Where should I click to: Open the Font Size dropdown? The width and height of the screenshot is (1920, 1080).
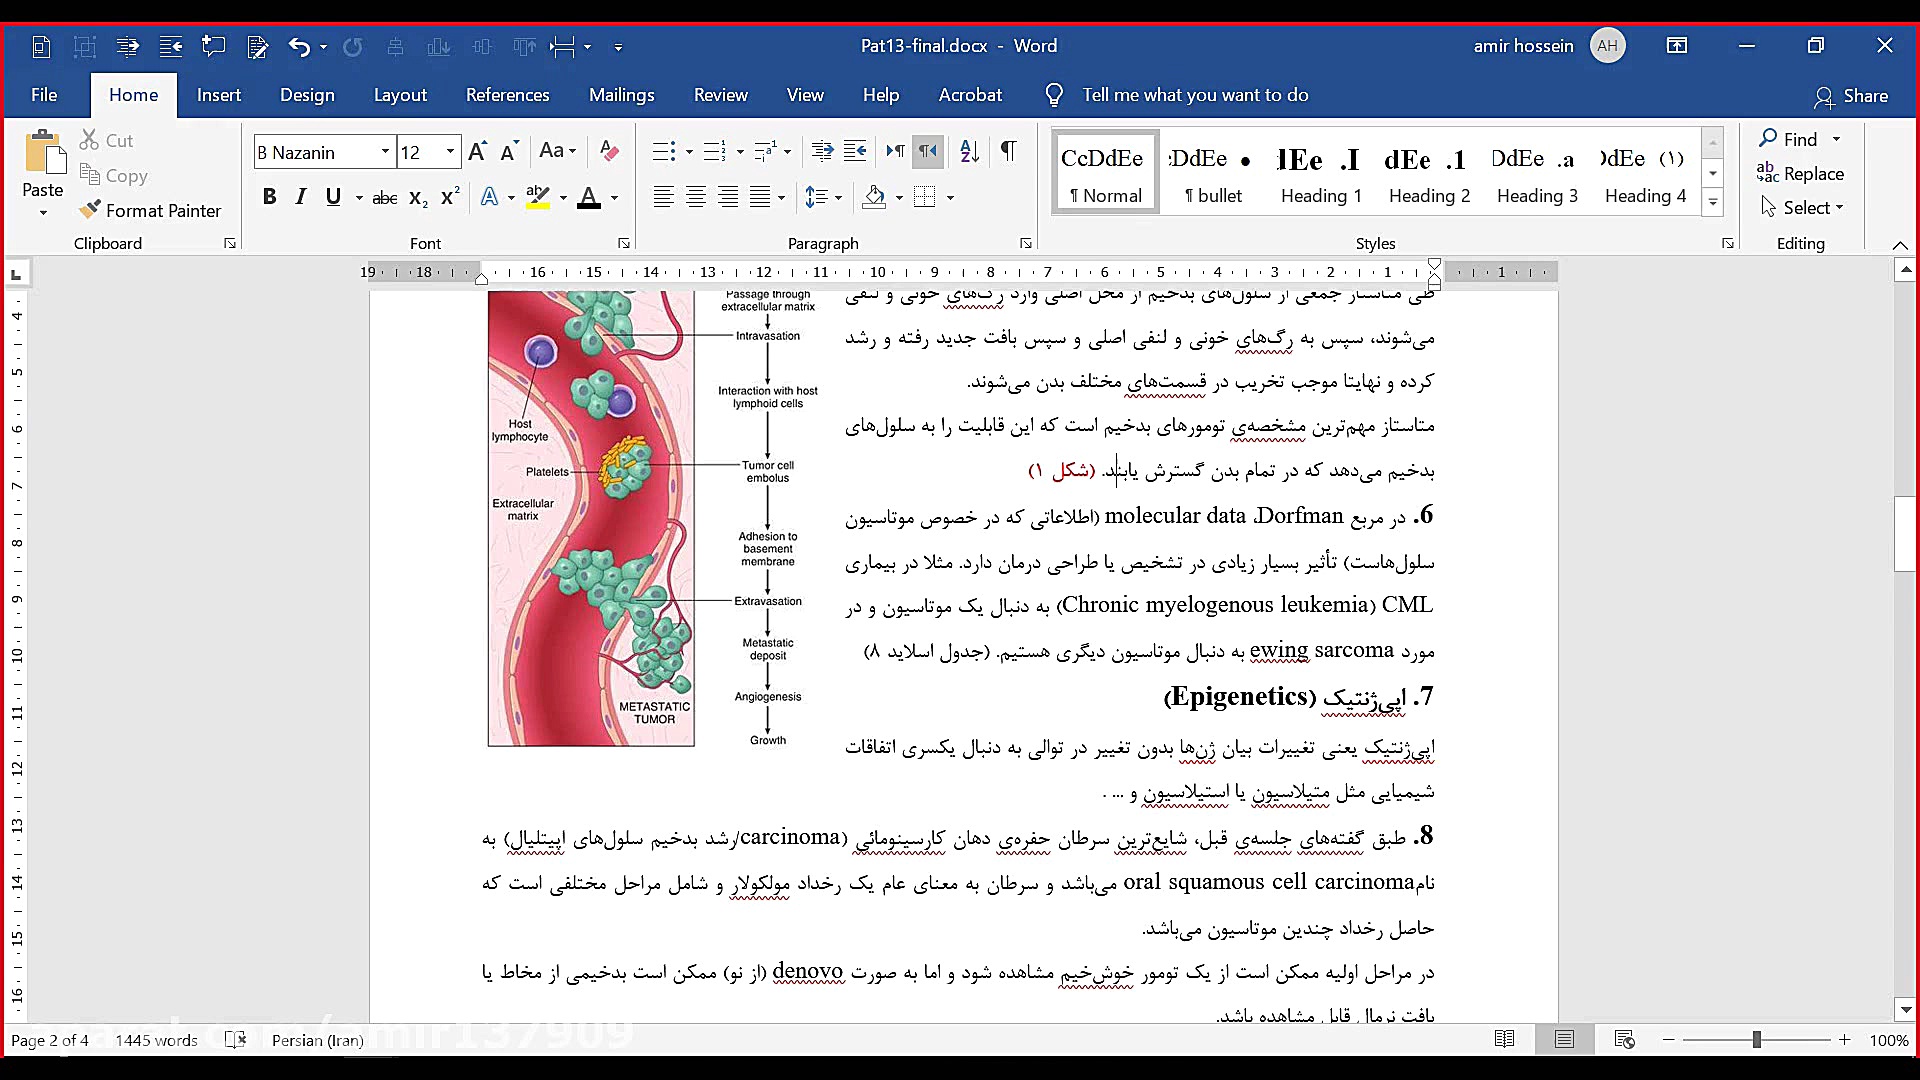coord(449,151)
